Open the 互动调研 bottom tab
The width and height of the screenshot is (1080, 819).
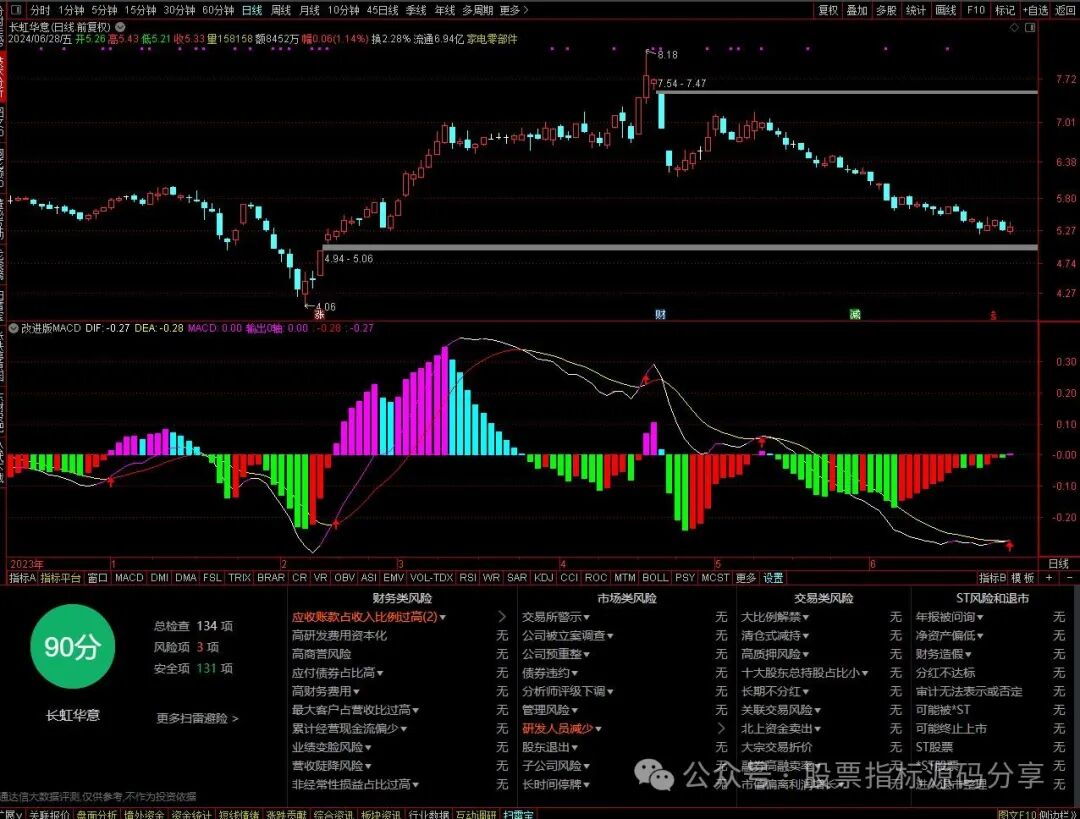476,814
